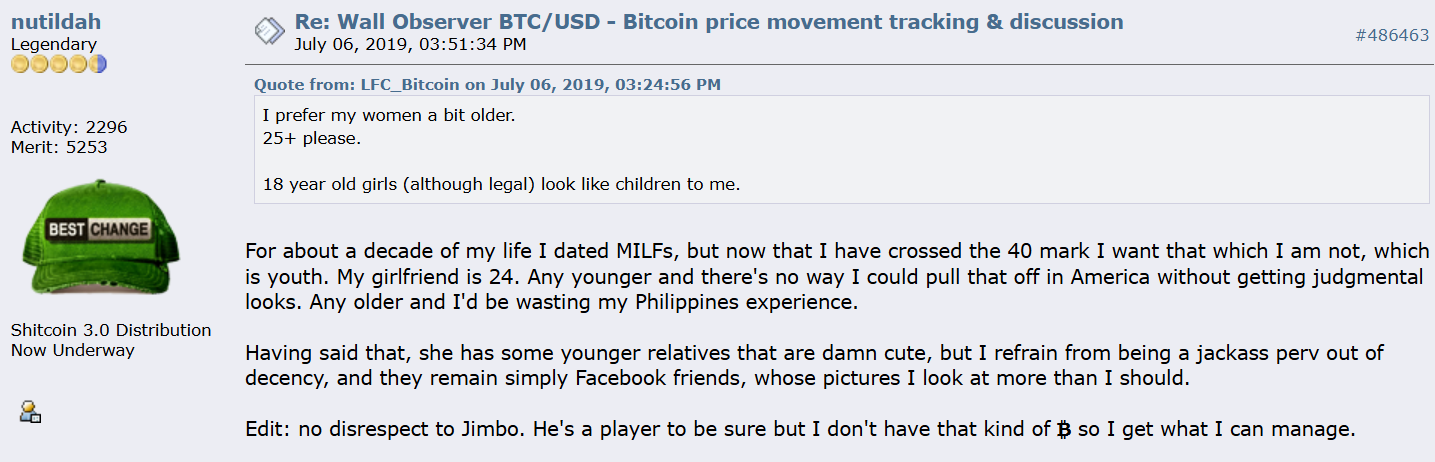Click the Merit: 5253 text
Viewport: 1435px width, 462px height.
coord(59,147)
